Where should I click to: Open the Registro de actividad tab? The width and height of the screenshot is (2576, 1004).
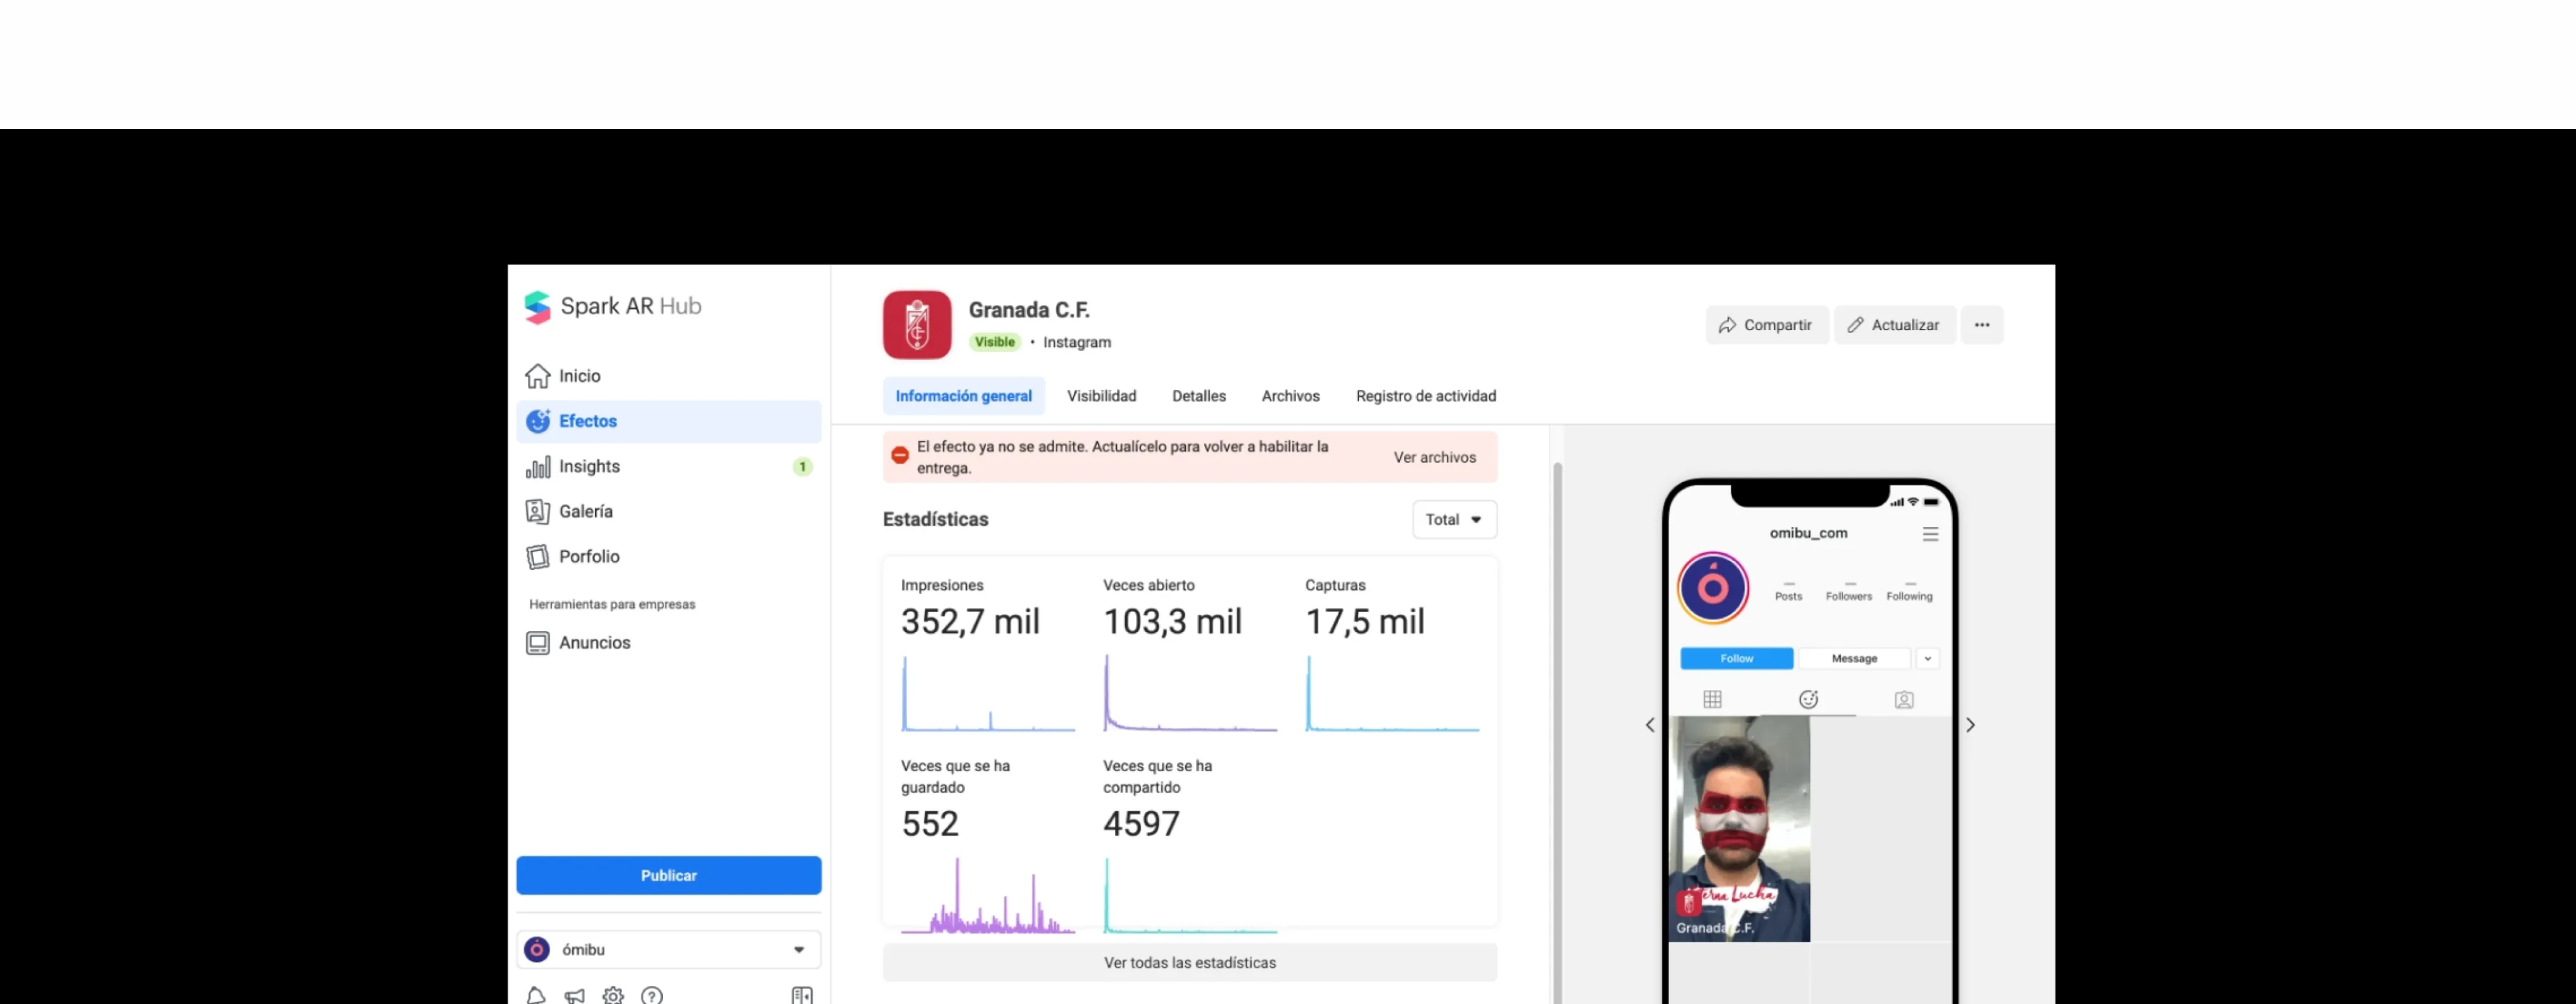pos(1426,396)
